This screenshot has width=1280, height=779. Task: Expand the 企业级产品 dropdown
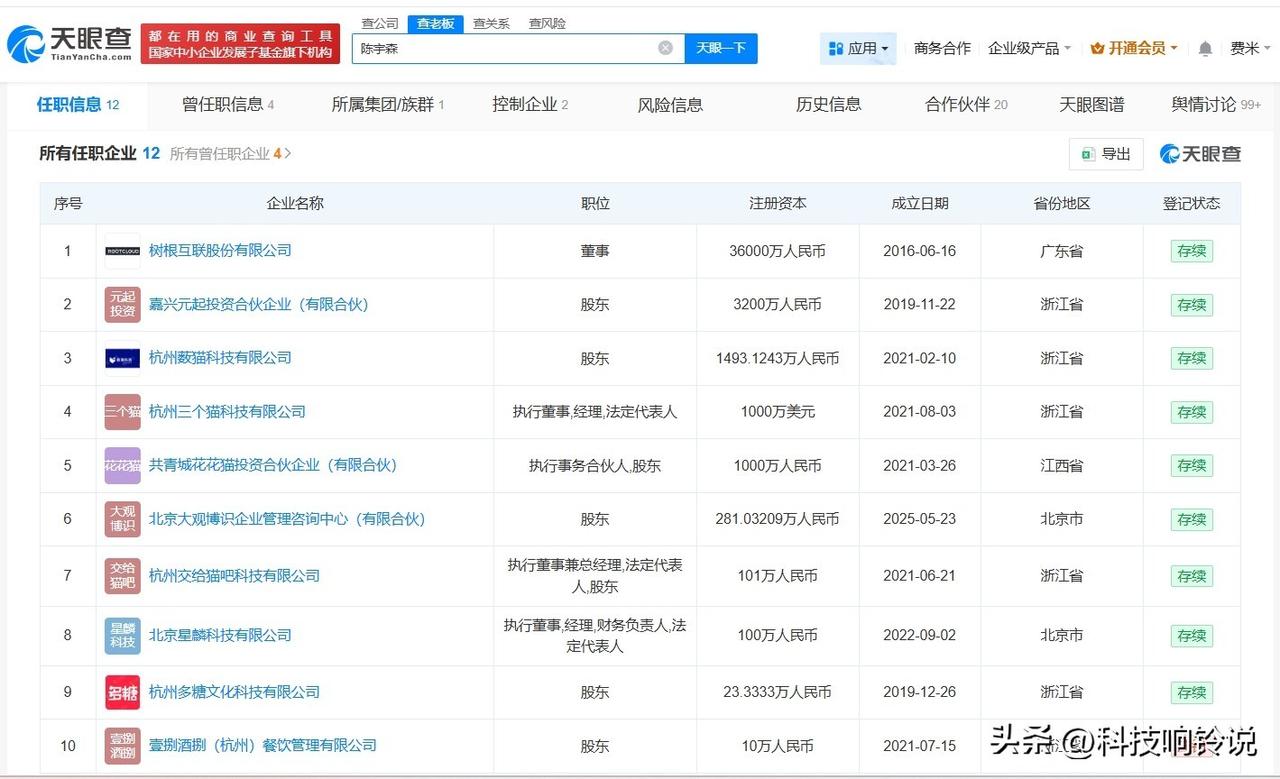point(1067,49)
